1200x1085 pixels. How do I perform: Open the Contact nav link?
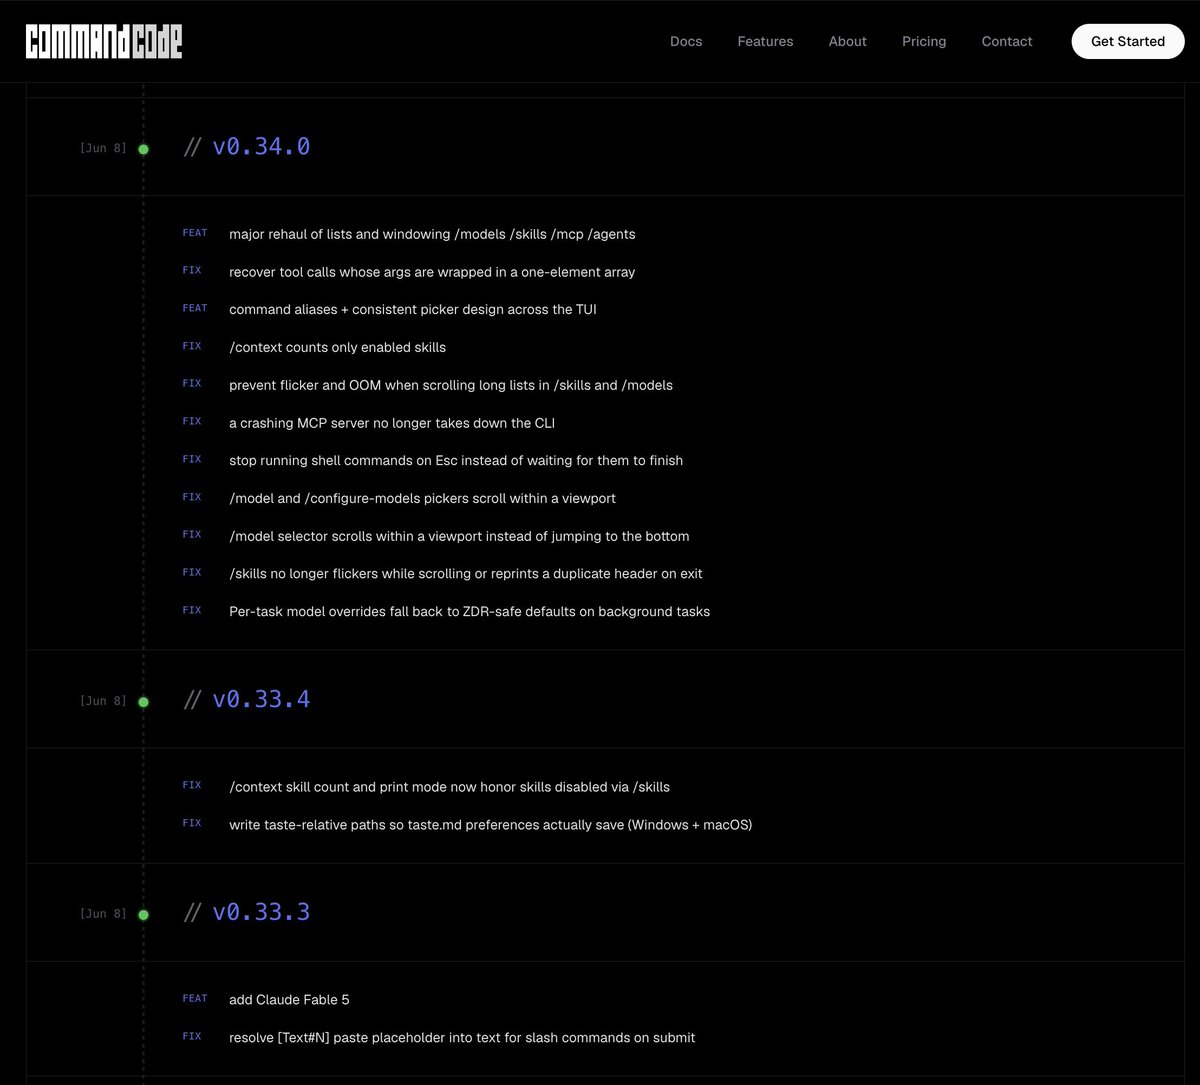(x=1007, y=41)
